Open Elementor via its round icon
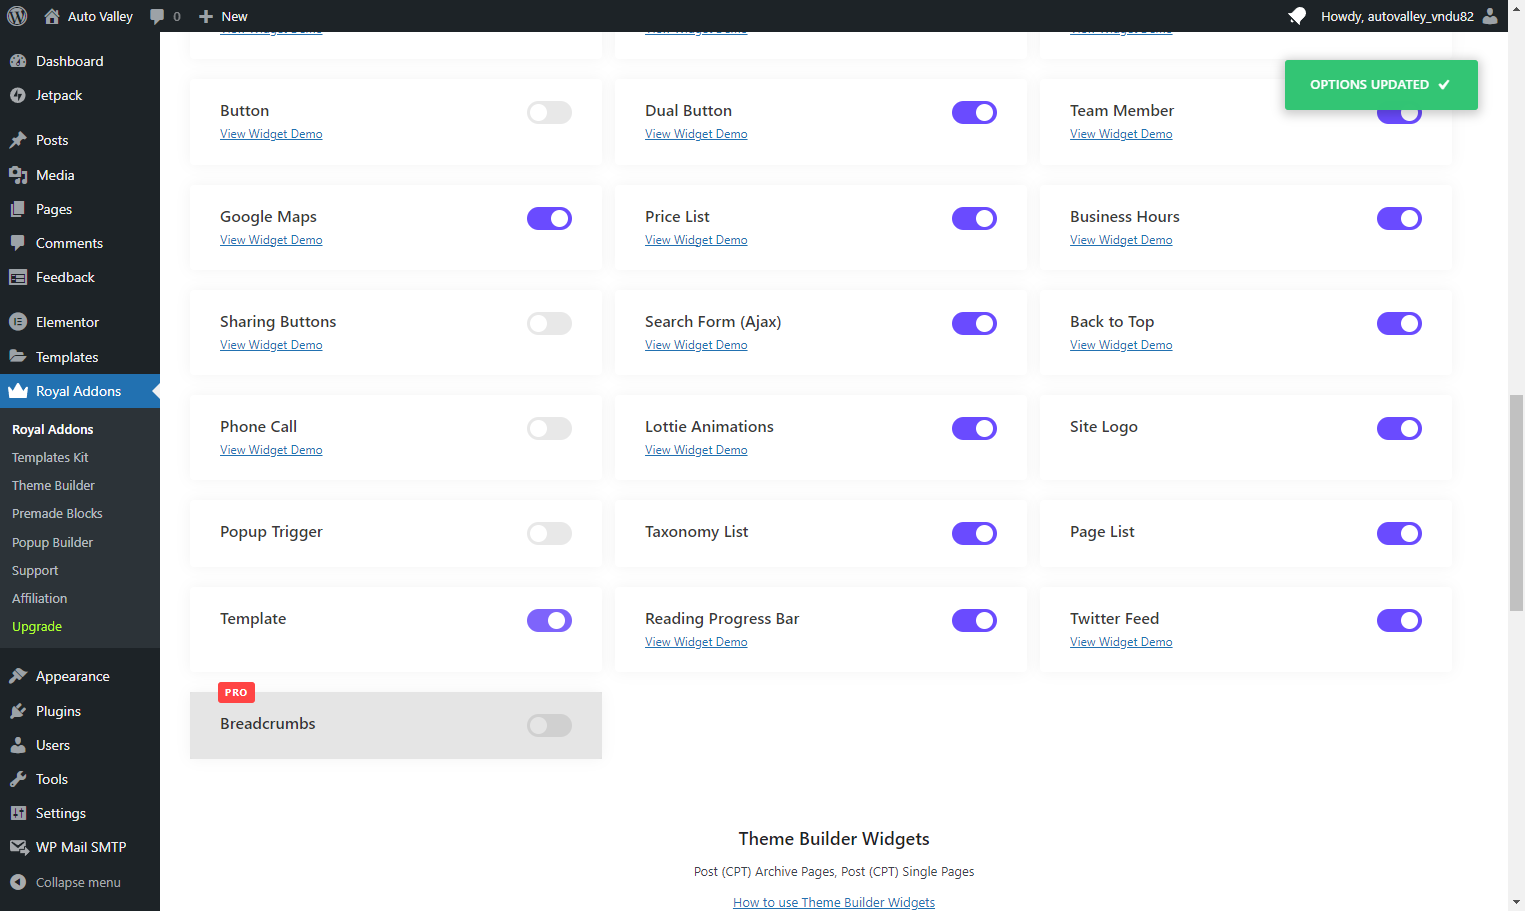Image resolution: width=1525 pixels, height=911 pixels. click(18, 322)
